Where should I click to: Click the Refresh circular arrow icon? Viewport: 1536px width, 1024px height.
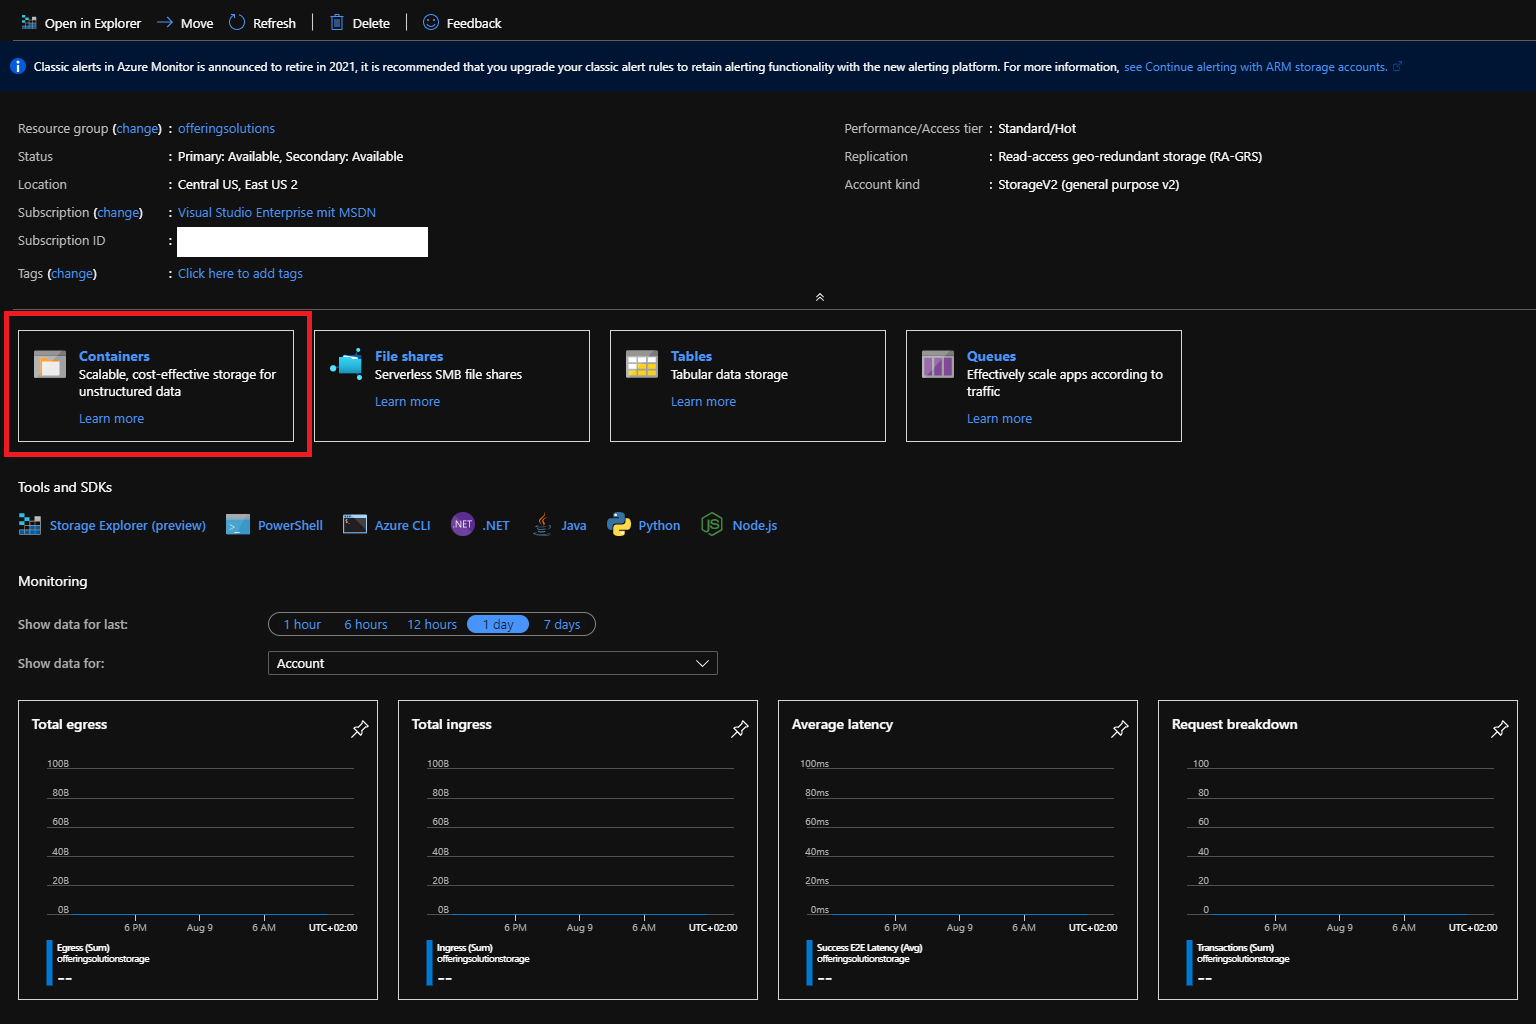[237, 22]
